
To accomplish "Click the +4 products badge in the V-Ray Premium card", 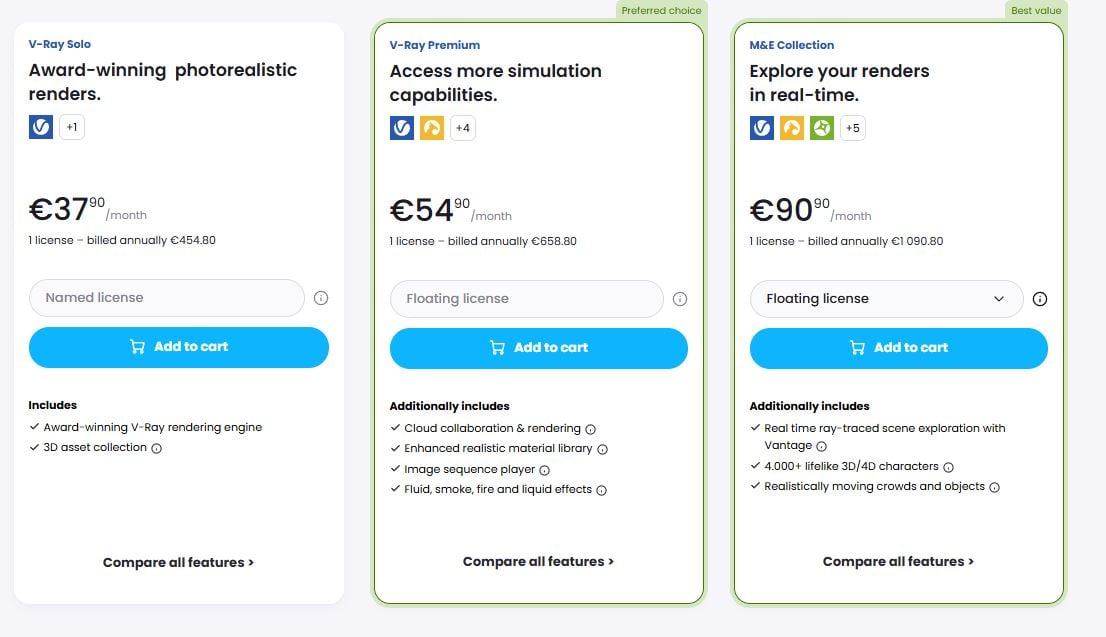I will 462,128.
